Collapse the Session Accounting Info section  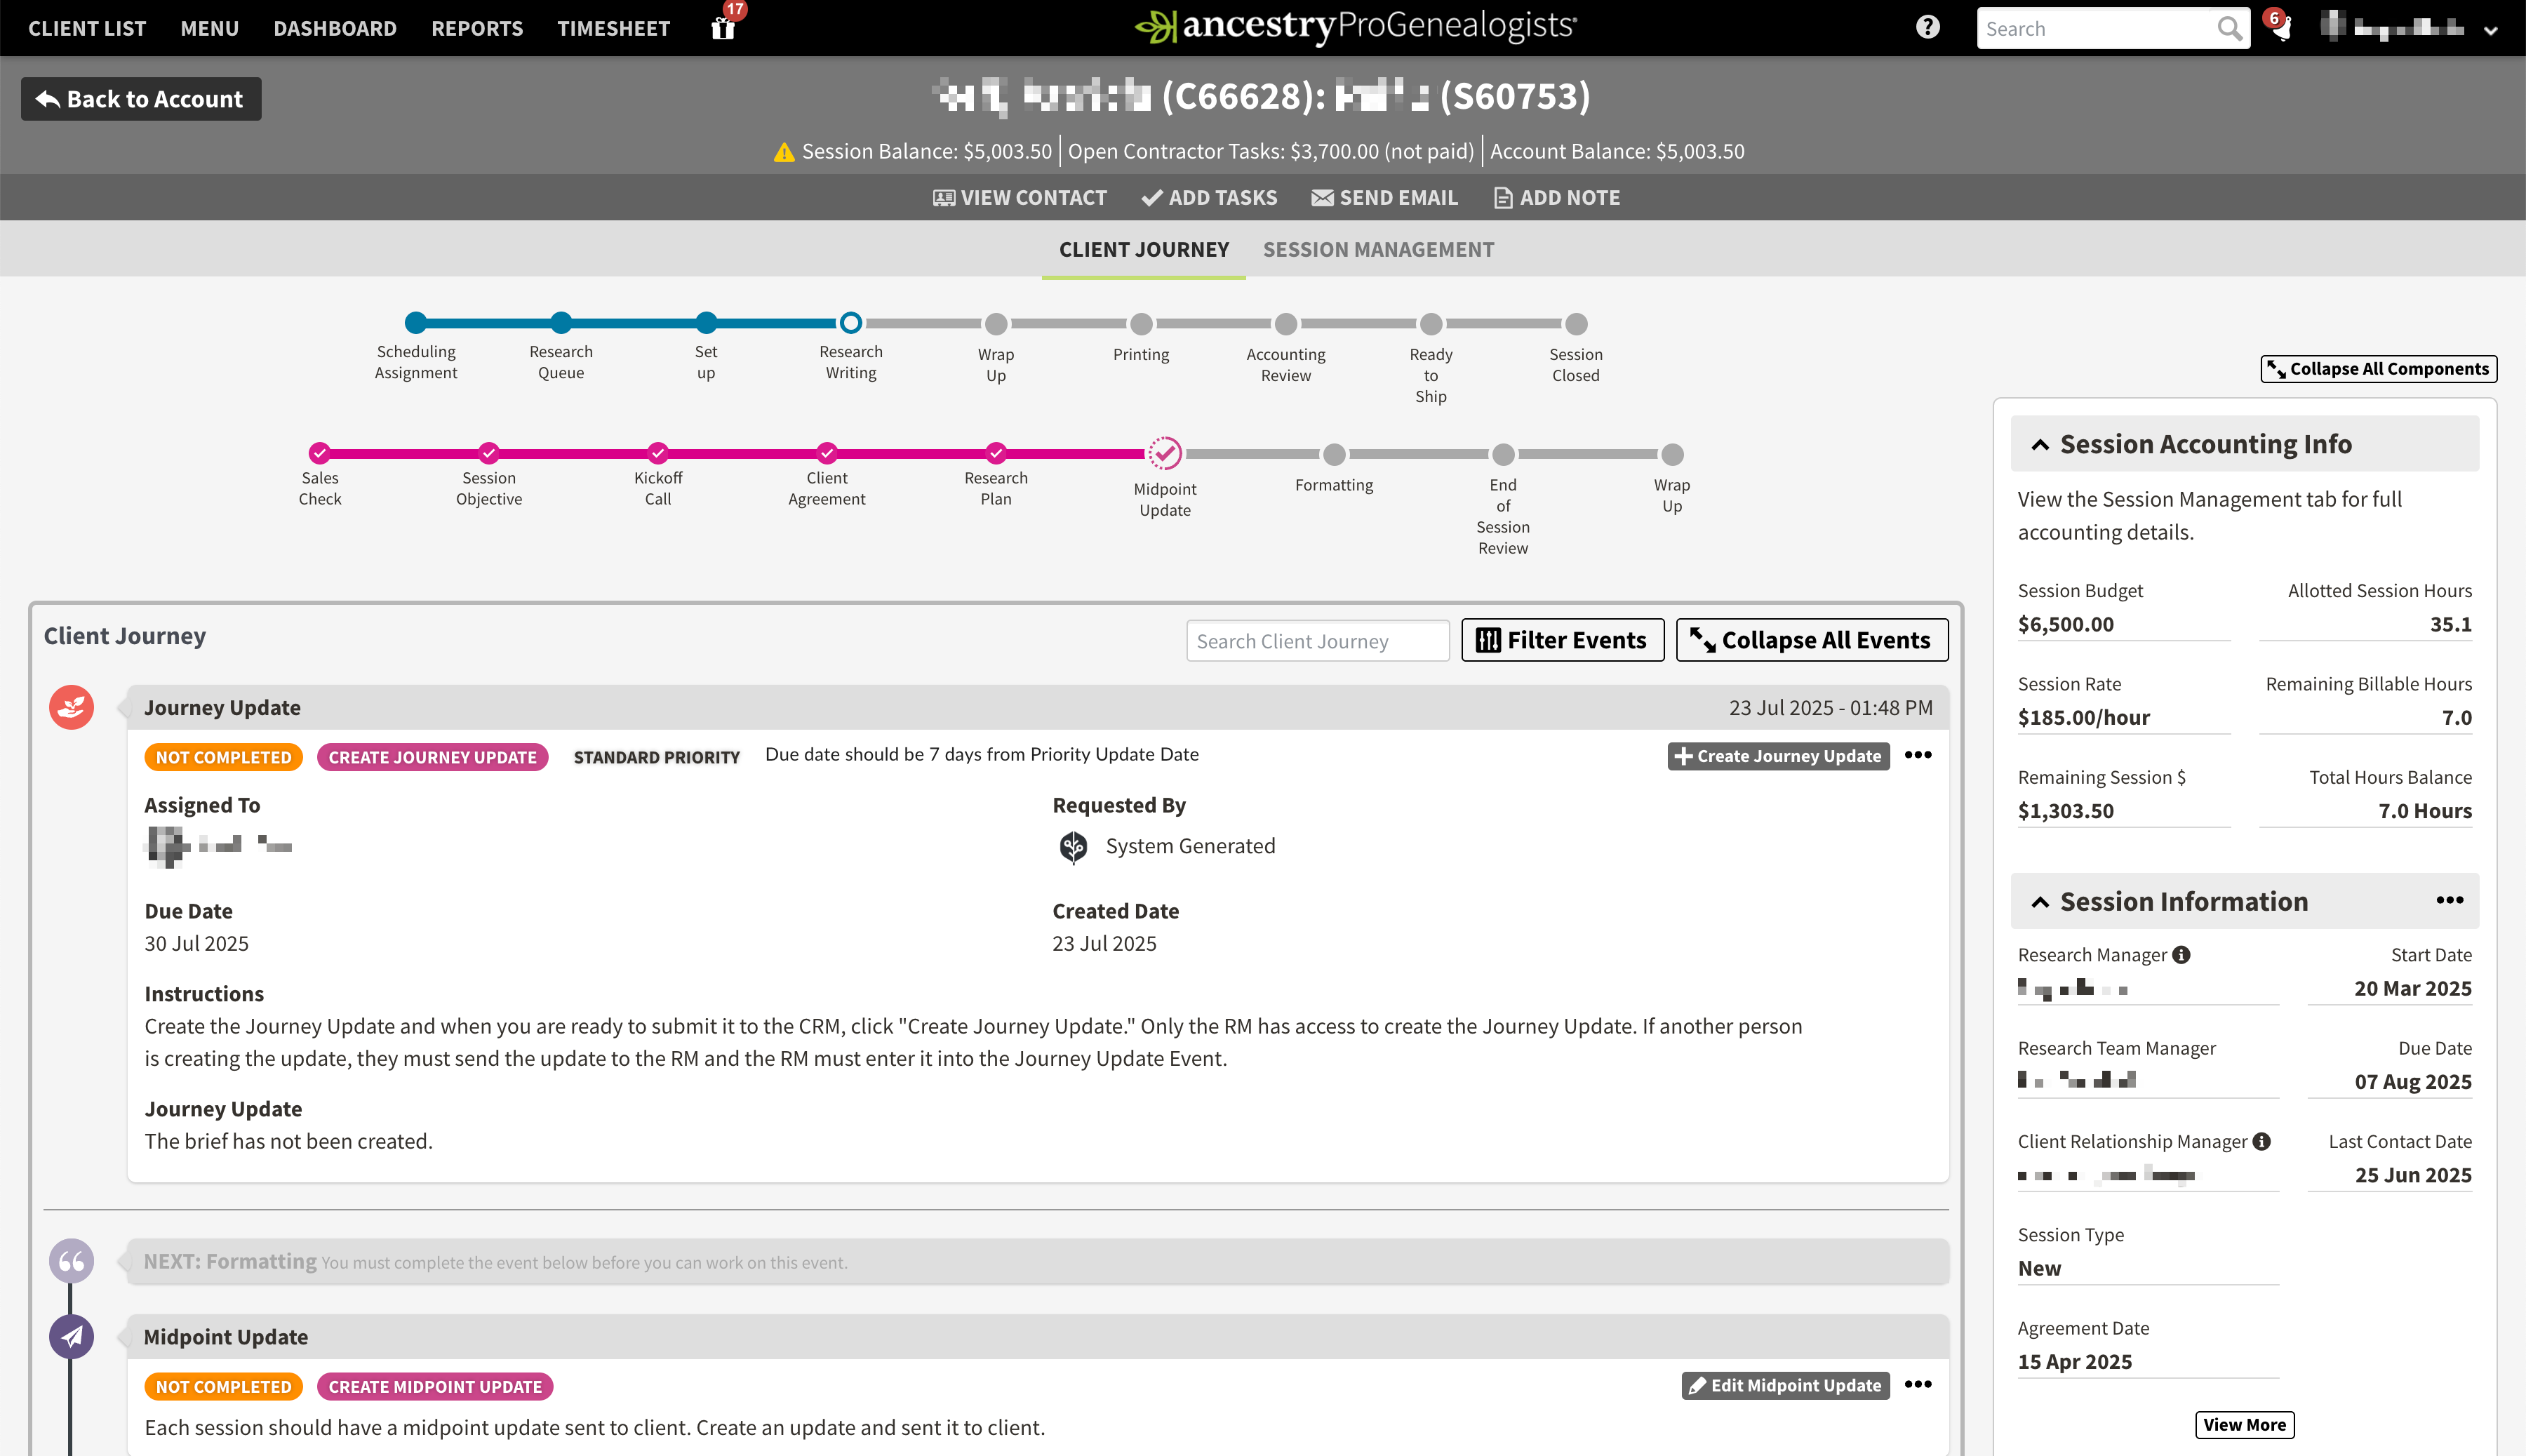coord(2040,445)
